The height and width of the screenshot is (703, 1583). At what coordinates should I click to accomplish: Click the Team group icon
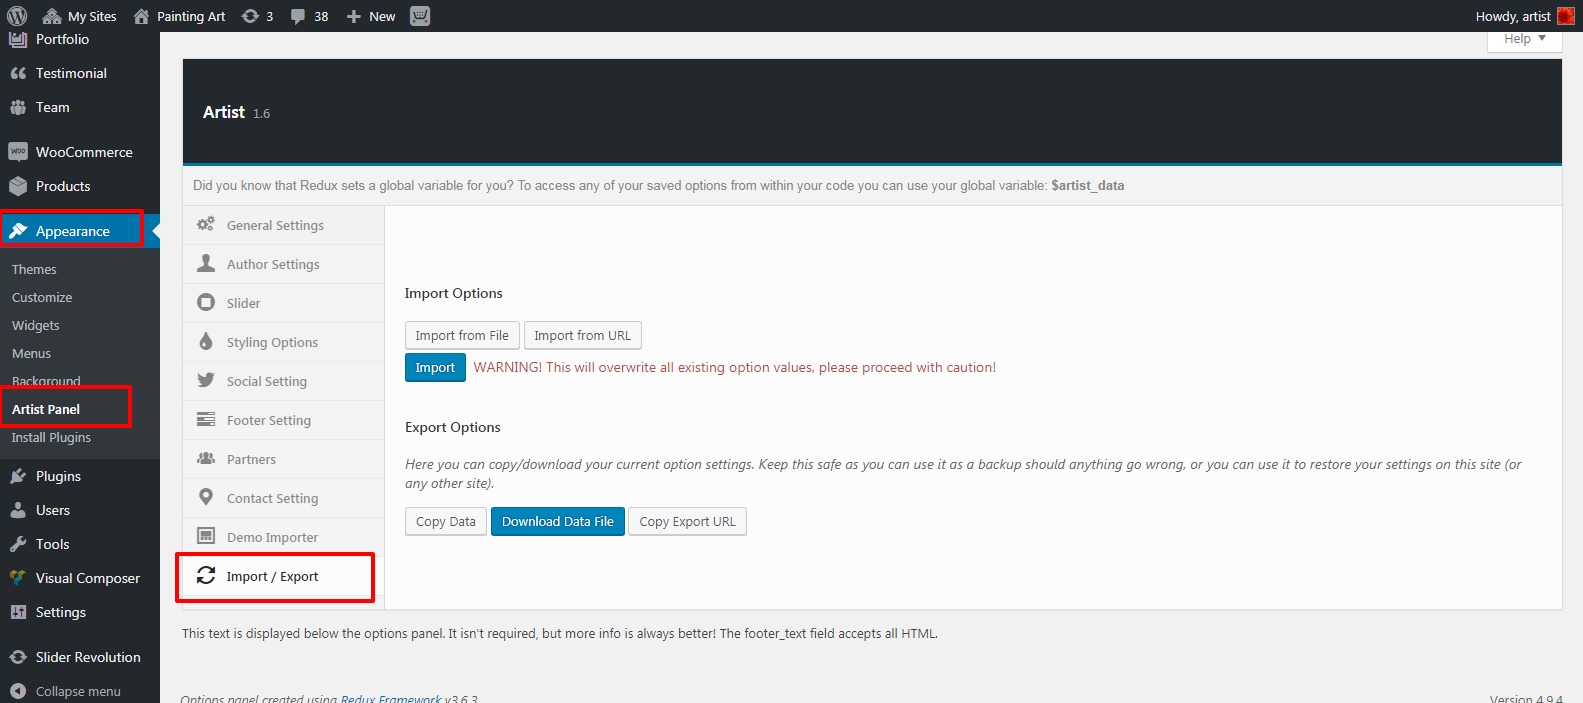[18, 107]
